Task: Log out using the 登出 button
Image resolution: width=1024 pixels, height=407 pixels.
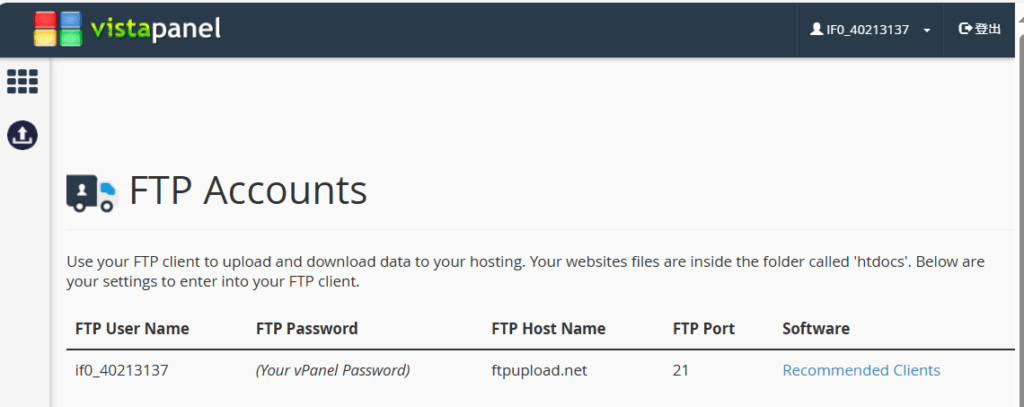Action: point(980,30)
